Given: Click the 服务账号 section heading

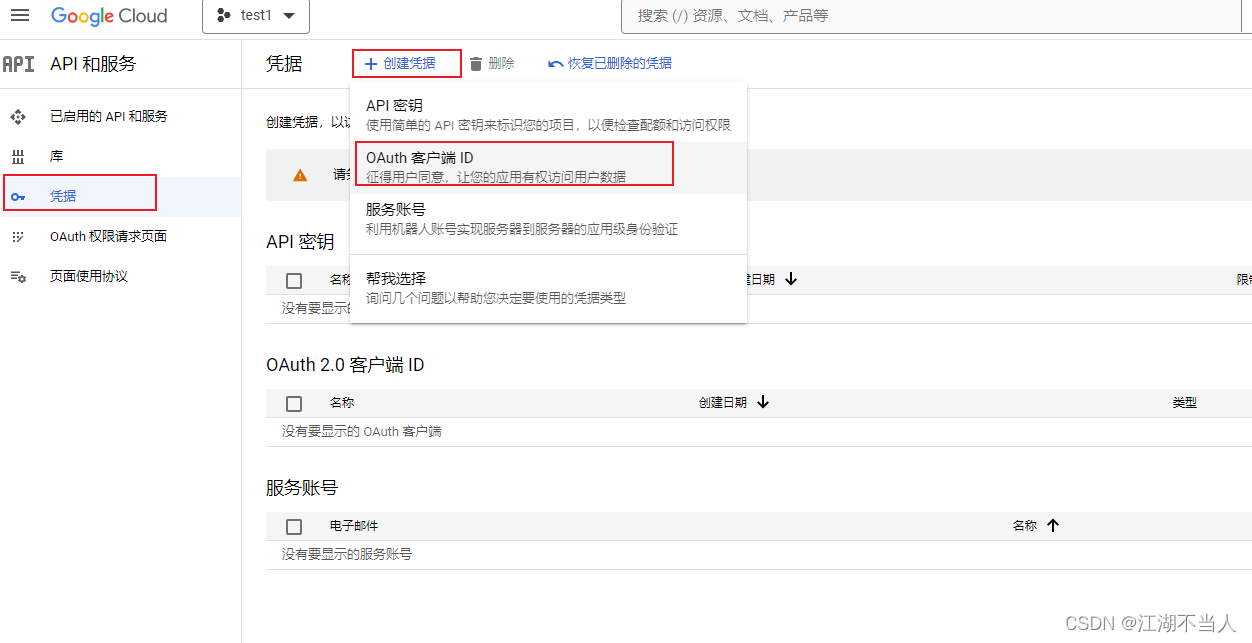Looking at the screenshot, I should coord(302,488).
